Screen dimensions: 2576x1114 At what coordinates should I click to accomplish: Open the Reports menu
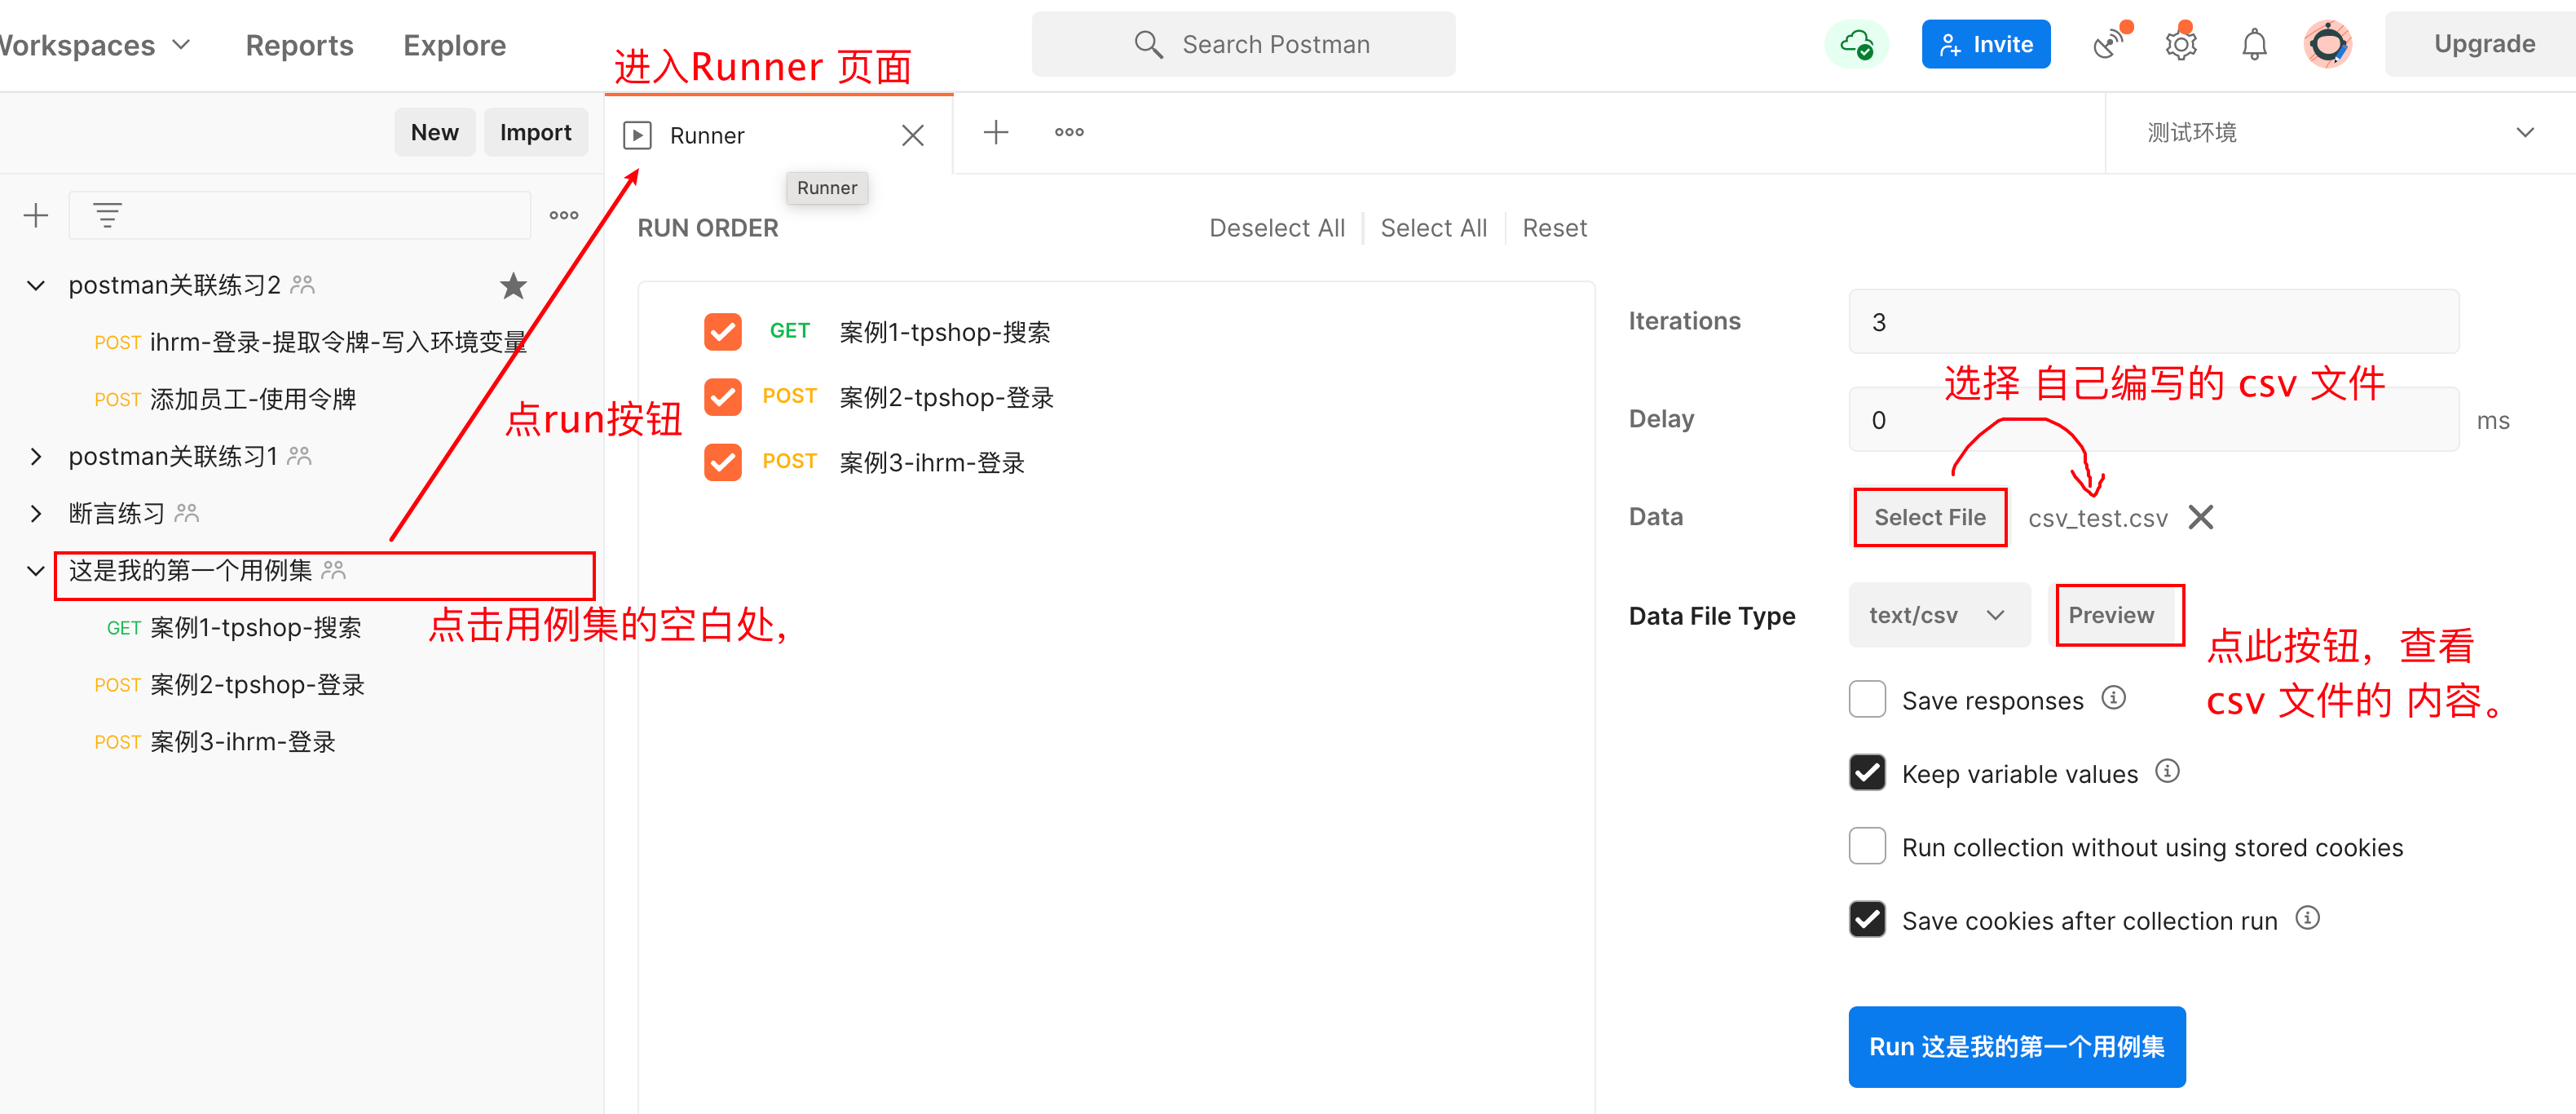click(299, 45)
